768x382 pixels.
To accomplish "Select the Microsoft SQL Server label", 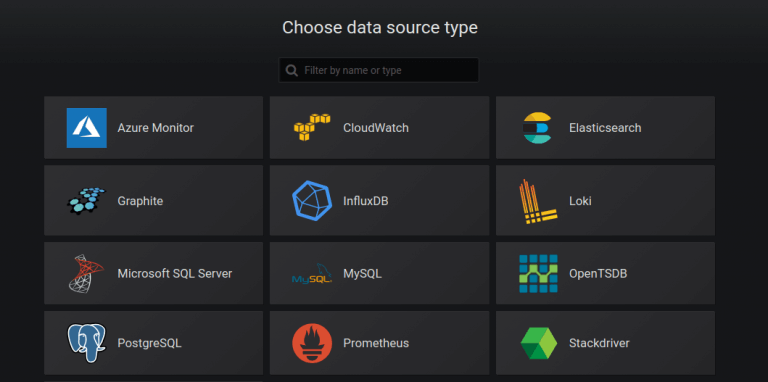I will 175,273.
